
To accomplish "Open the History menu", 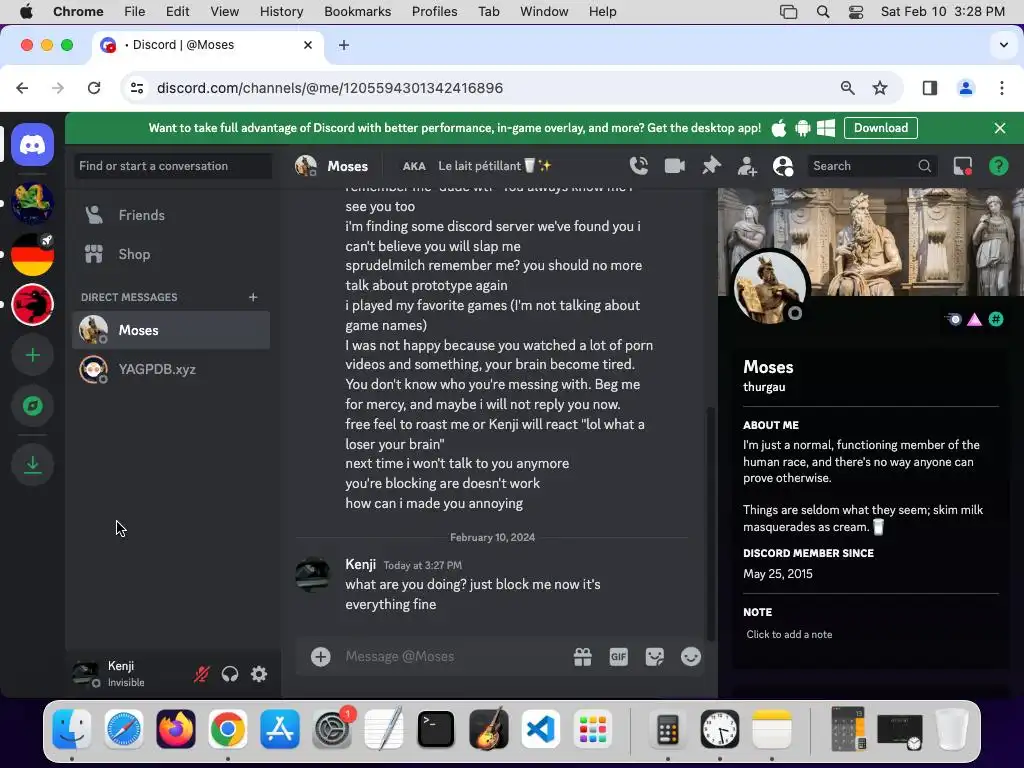I will (x=281, y=11).
